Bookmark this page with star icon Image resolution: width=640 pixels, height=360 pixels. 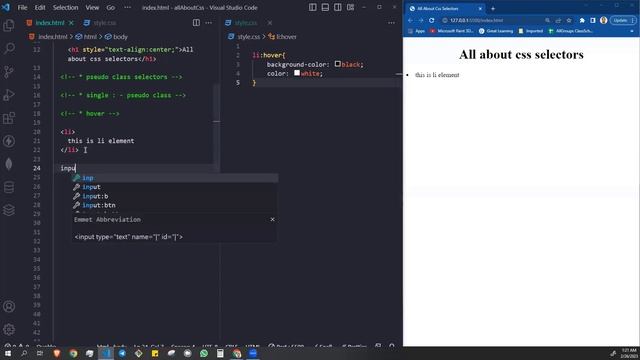tap(569, 20)
